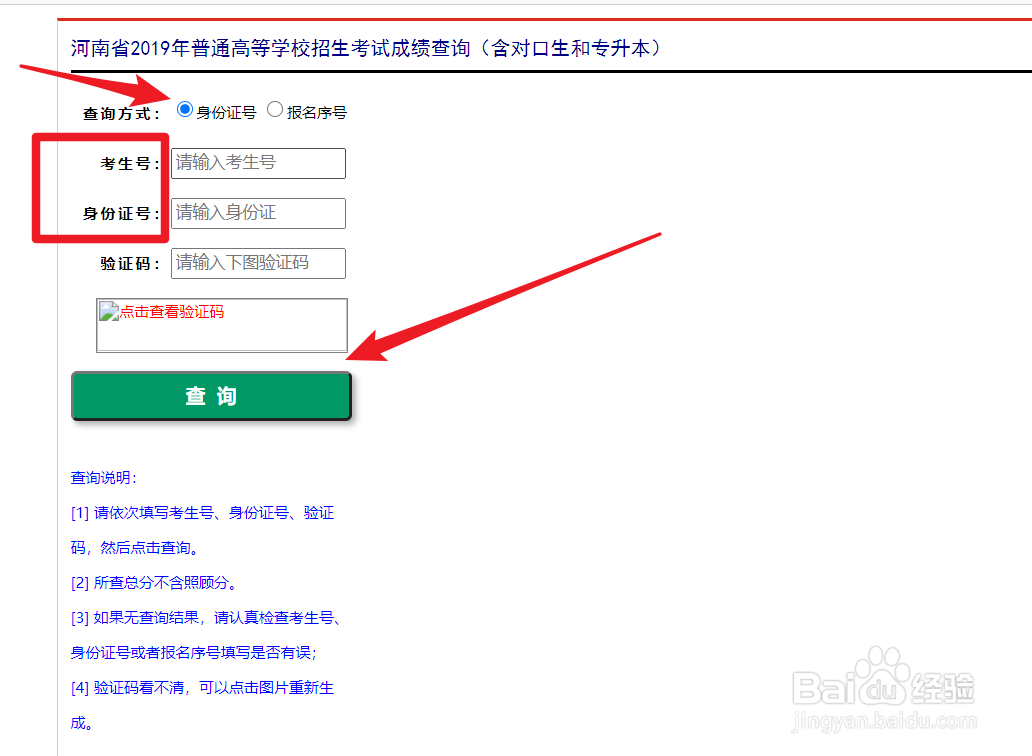The width and height of the screenshot is (1032, 756).
Task: Focus the 身份证号 text field
Action: (257, 213)
